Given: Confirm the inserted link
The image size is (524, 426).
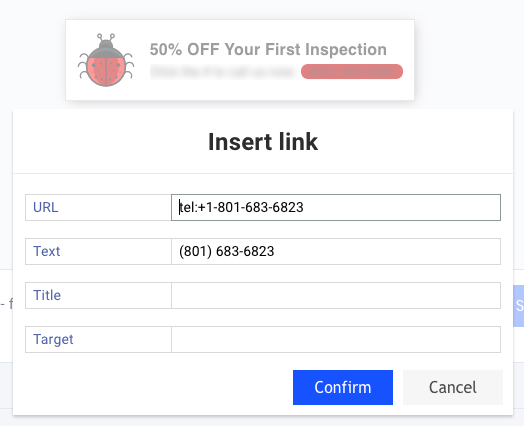Looking at the screenshot, I should [343, 388].
